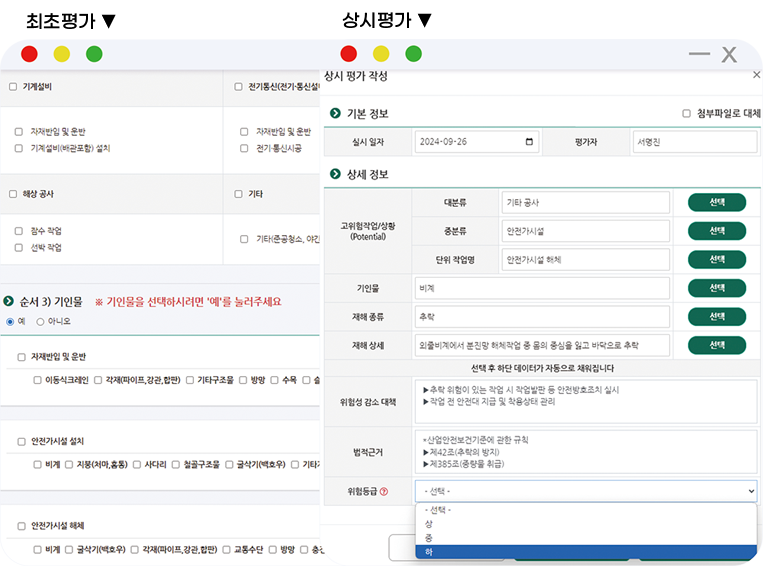Click the green arrow icon beside 상세 정보
The height and width of the screenshot is (566, 763).
pos(335,174)
